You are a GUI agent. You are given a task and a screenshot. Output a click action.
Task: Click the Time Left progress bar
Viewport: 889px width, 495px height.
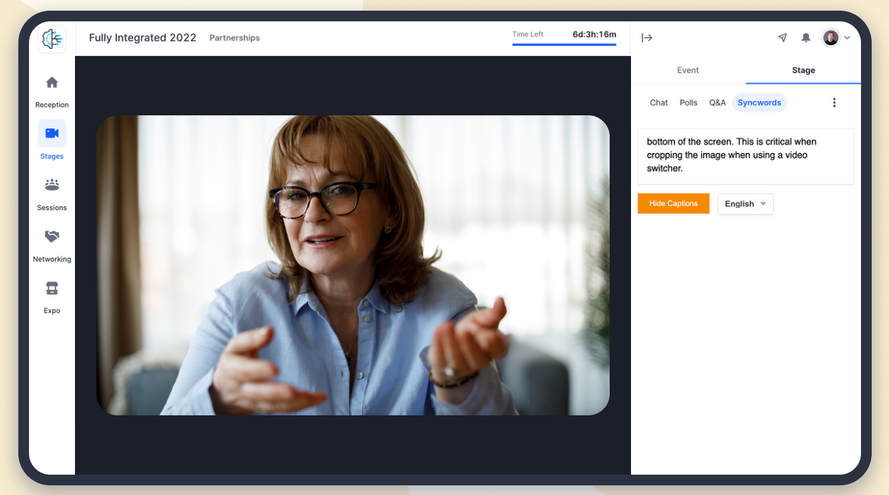pos(564,44)
